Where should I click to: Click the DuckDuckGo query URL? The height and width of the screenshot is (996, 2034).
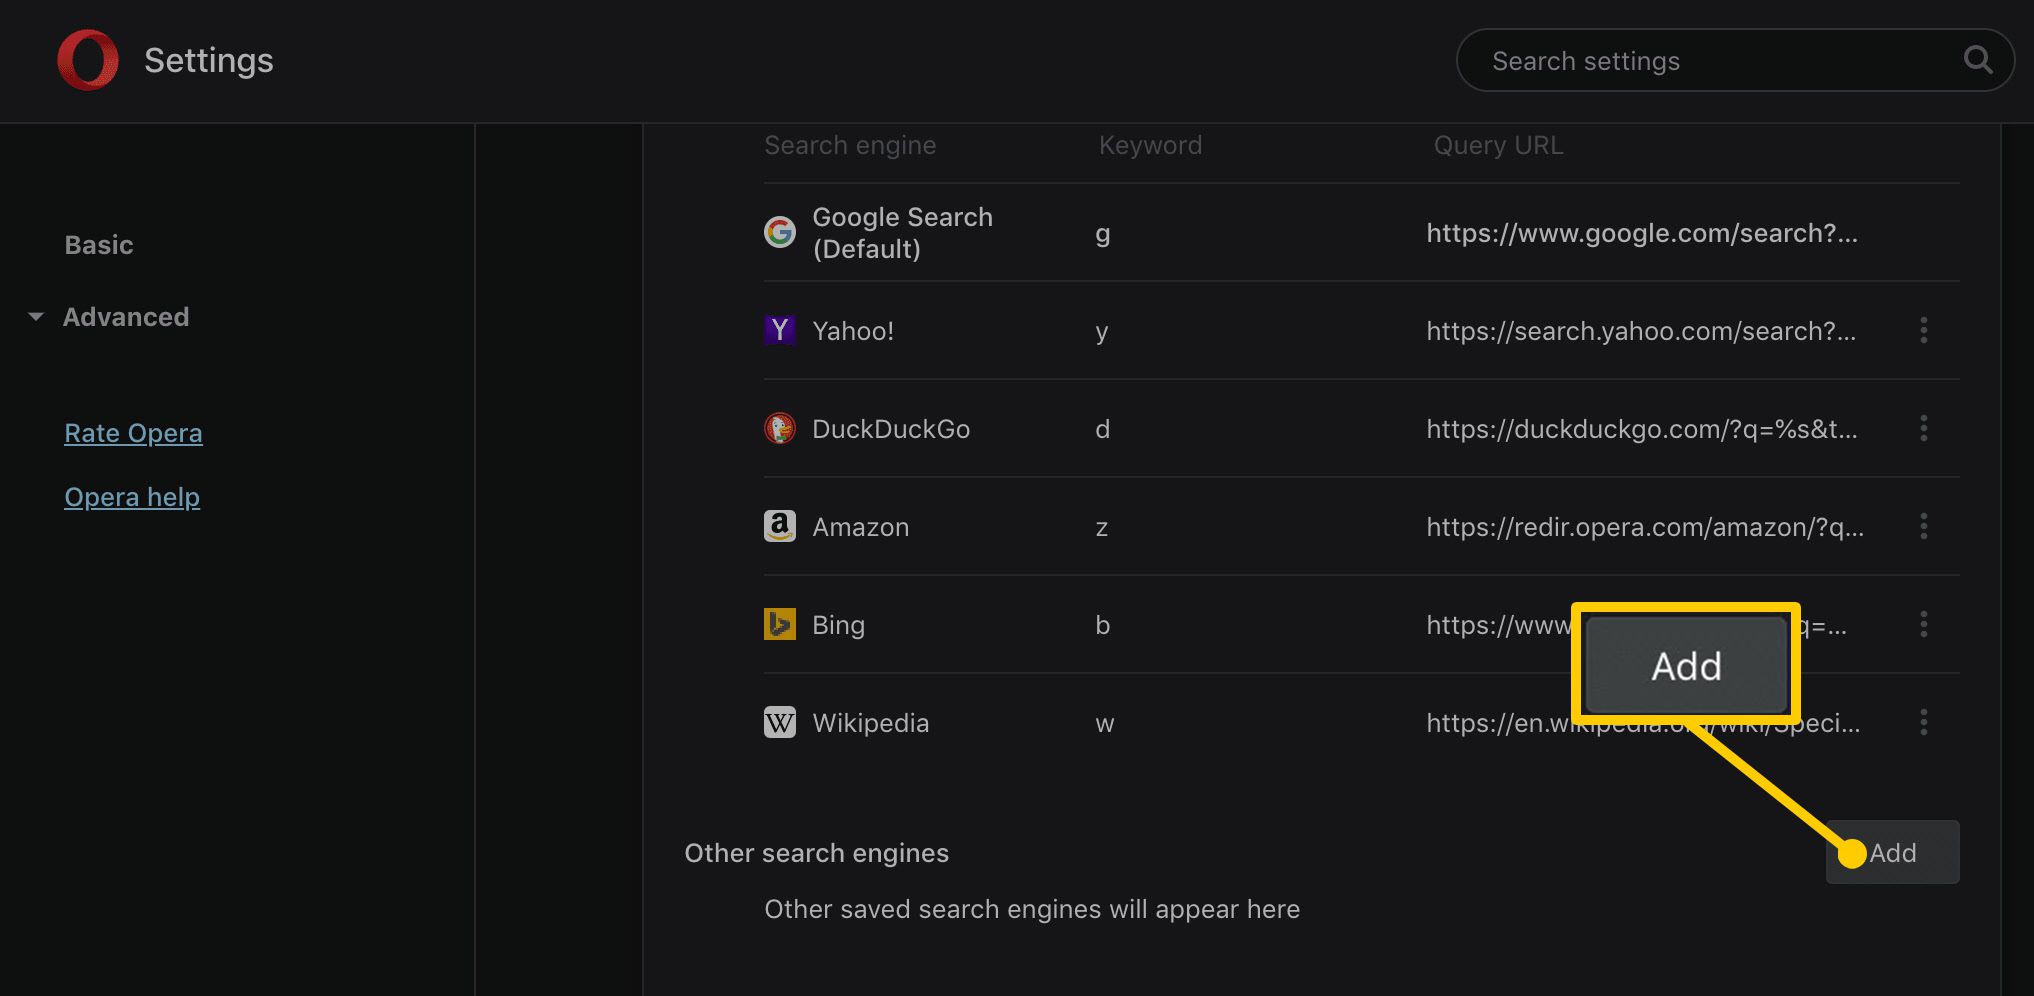coord(1642,429)
